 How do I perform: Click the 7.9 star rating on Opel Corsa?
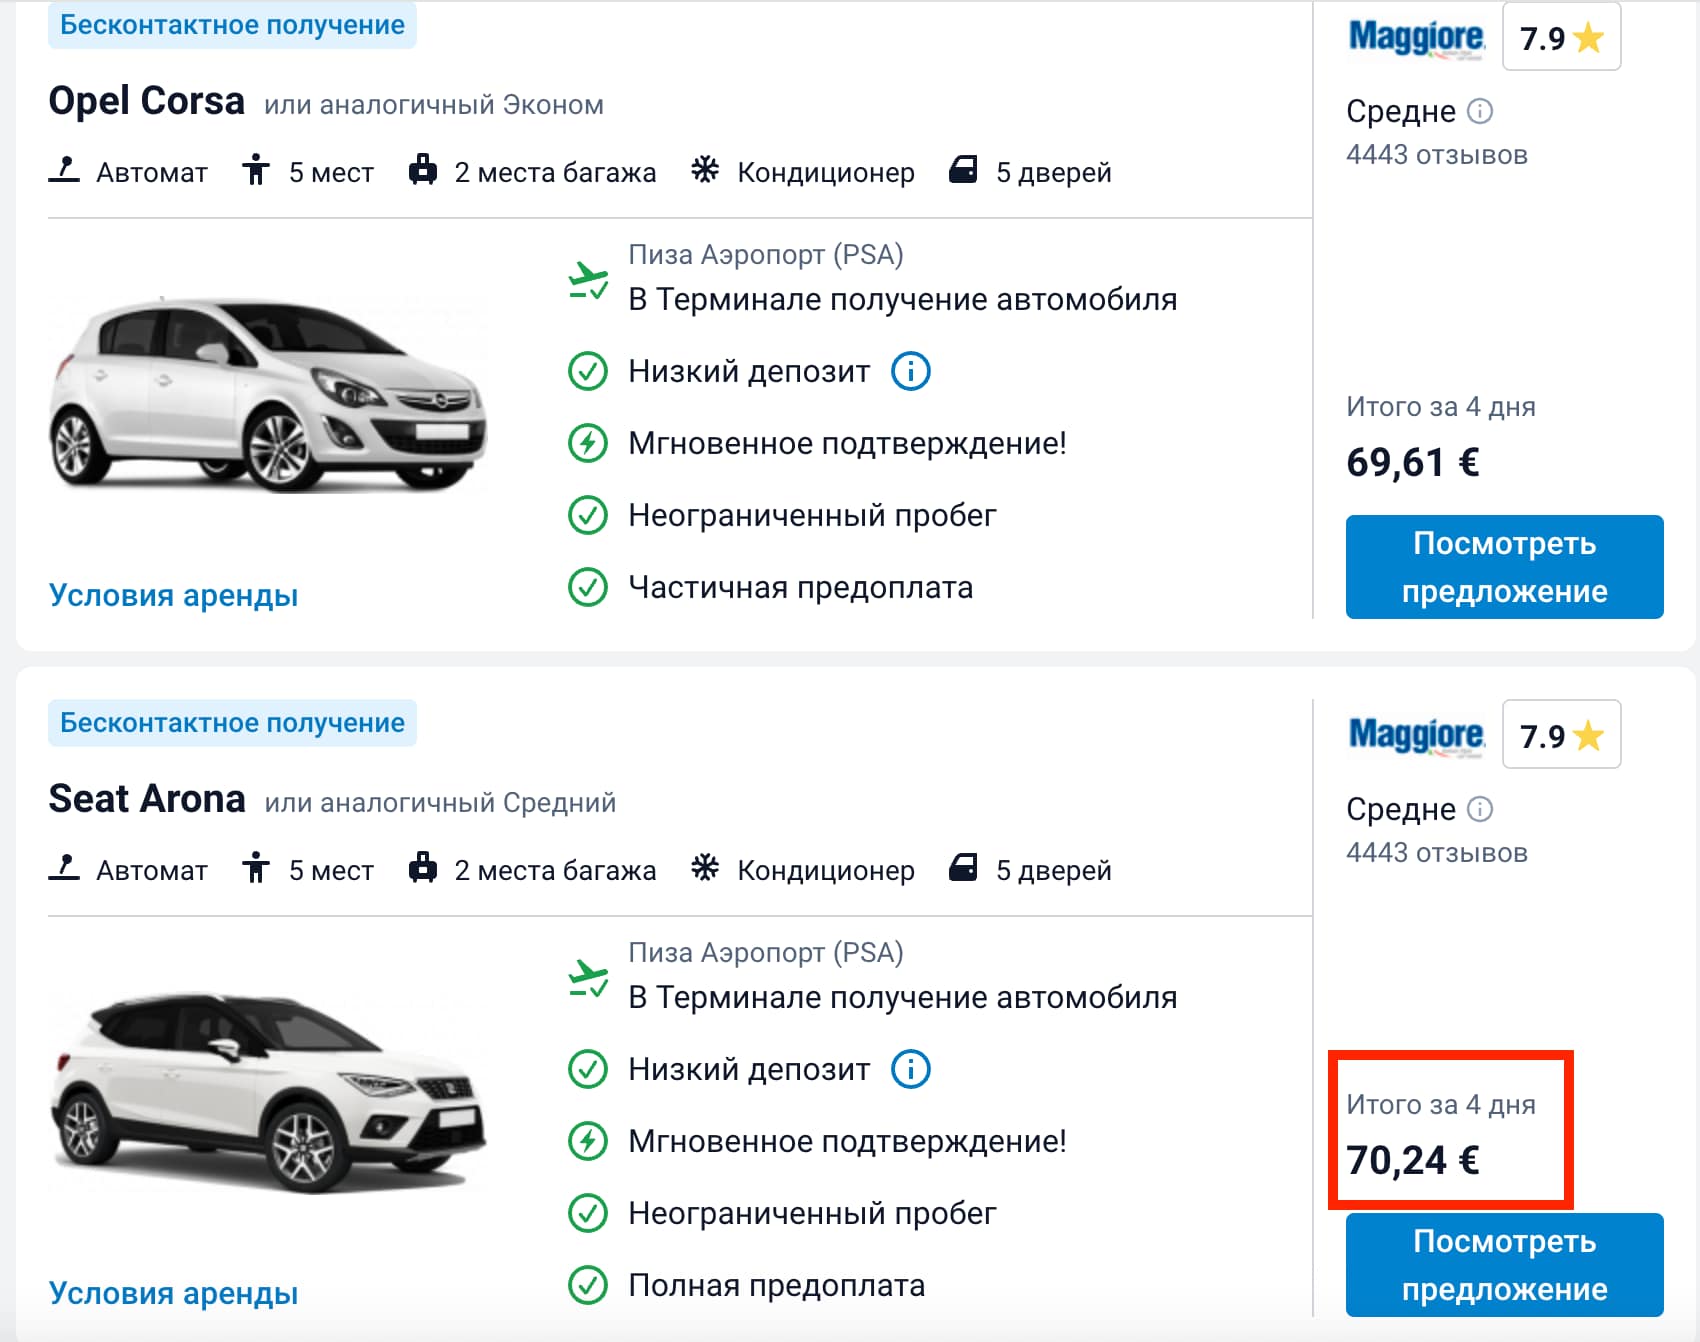[1561, 38]
